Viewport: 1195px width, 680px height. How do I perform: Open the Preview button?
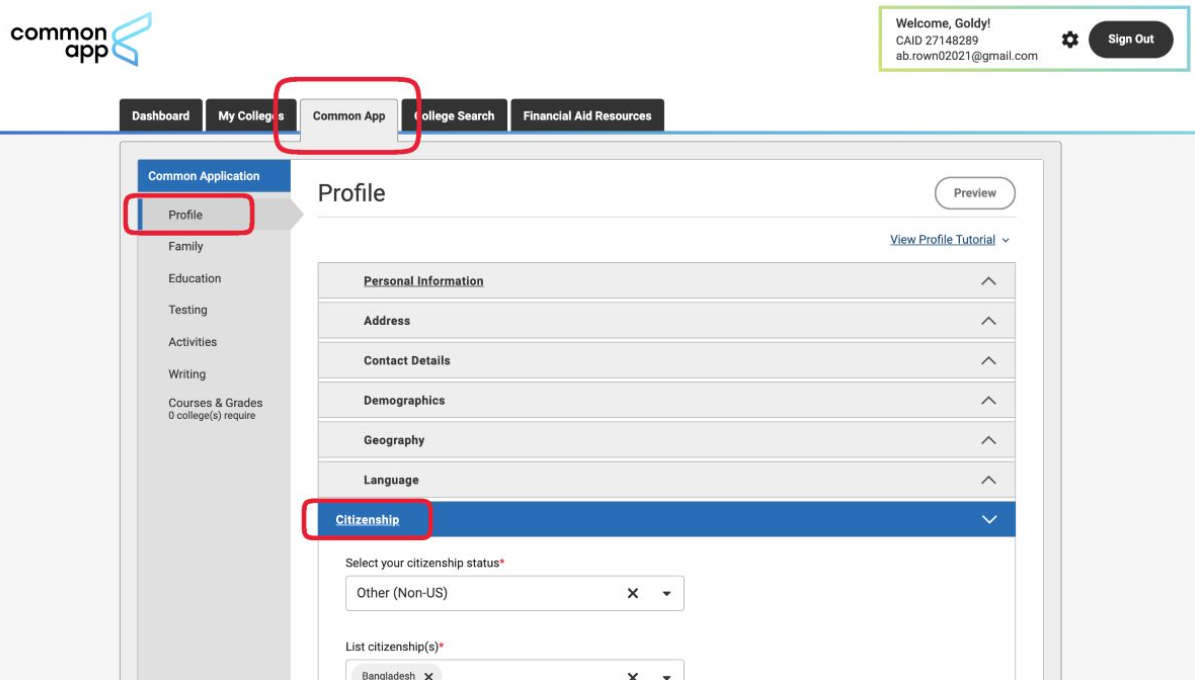tap(975, 193)
